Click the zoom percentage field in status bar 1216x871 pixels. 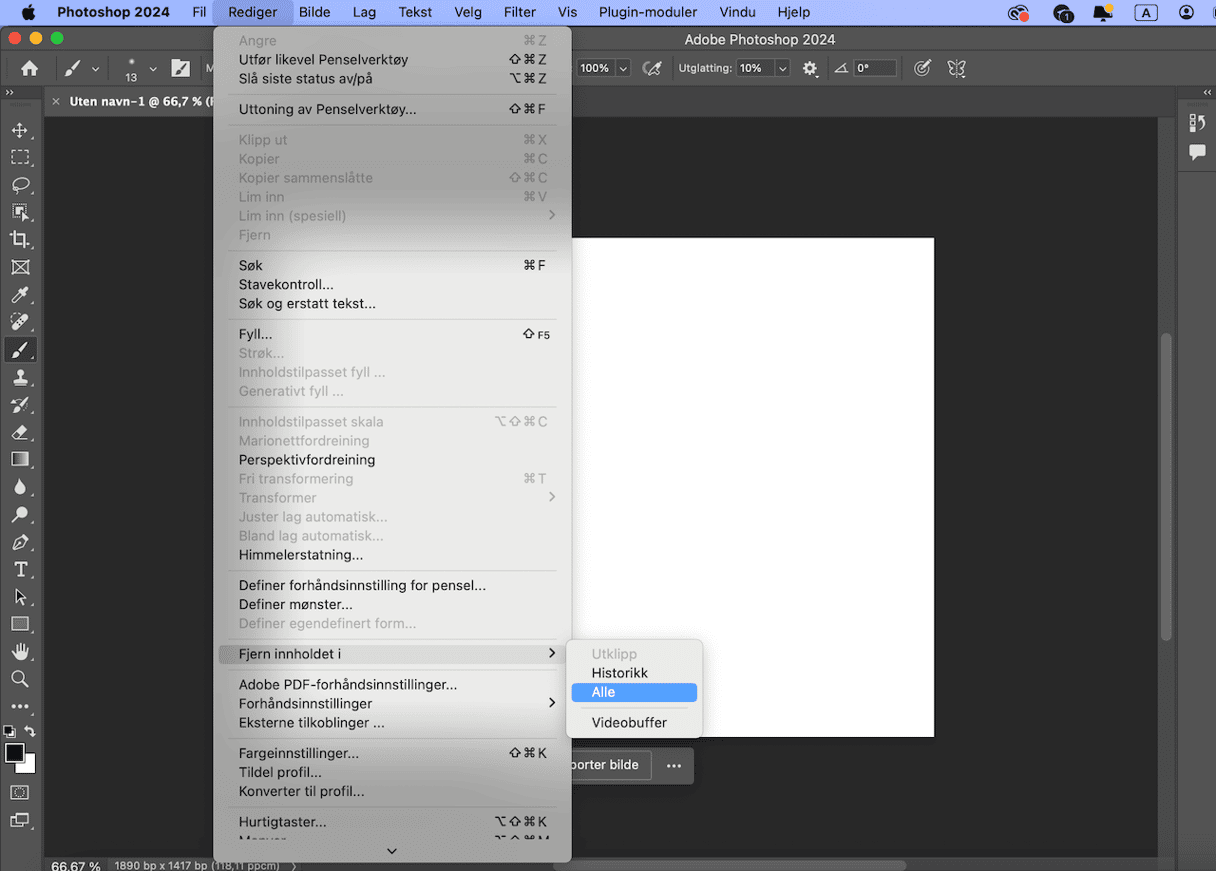76,865
